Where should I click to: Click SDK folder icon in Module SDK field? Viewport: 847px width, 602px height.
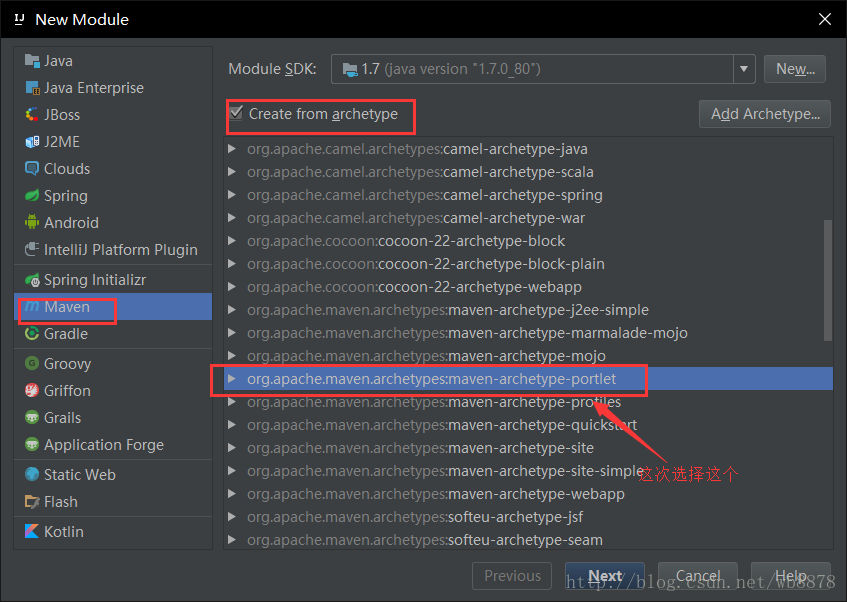(x=350, y=69)
